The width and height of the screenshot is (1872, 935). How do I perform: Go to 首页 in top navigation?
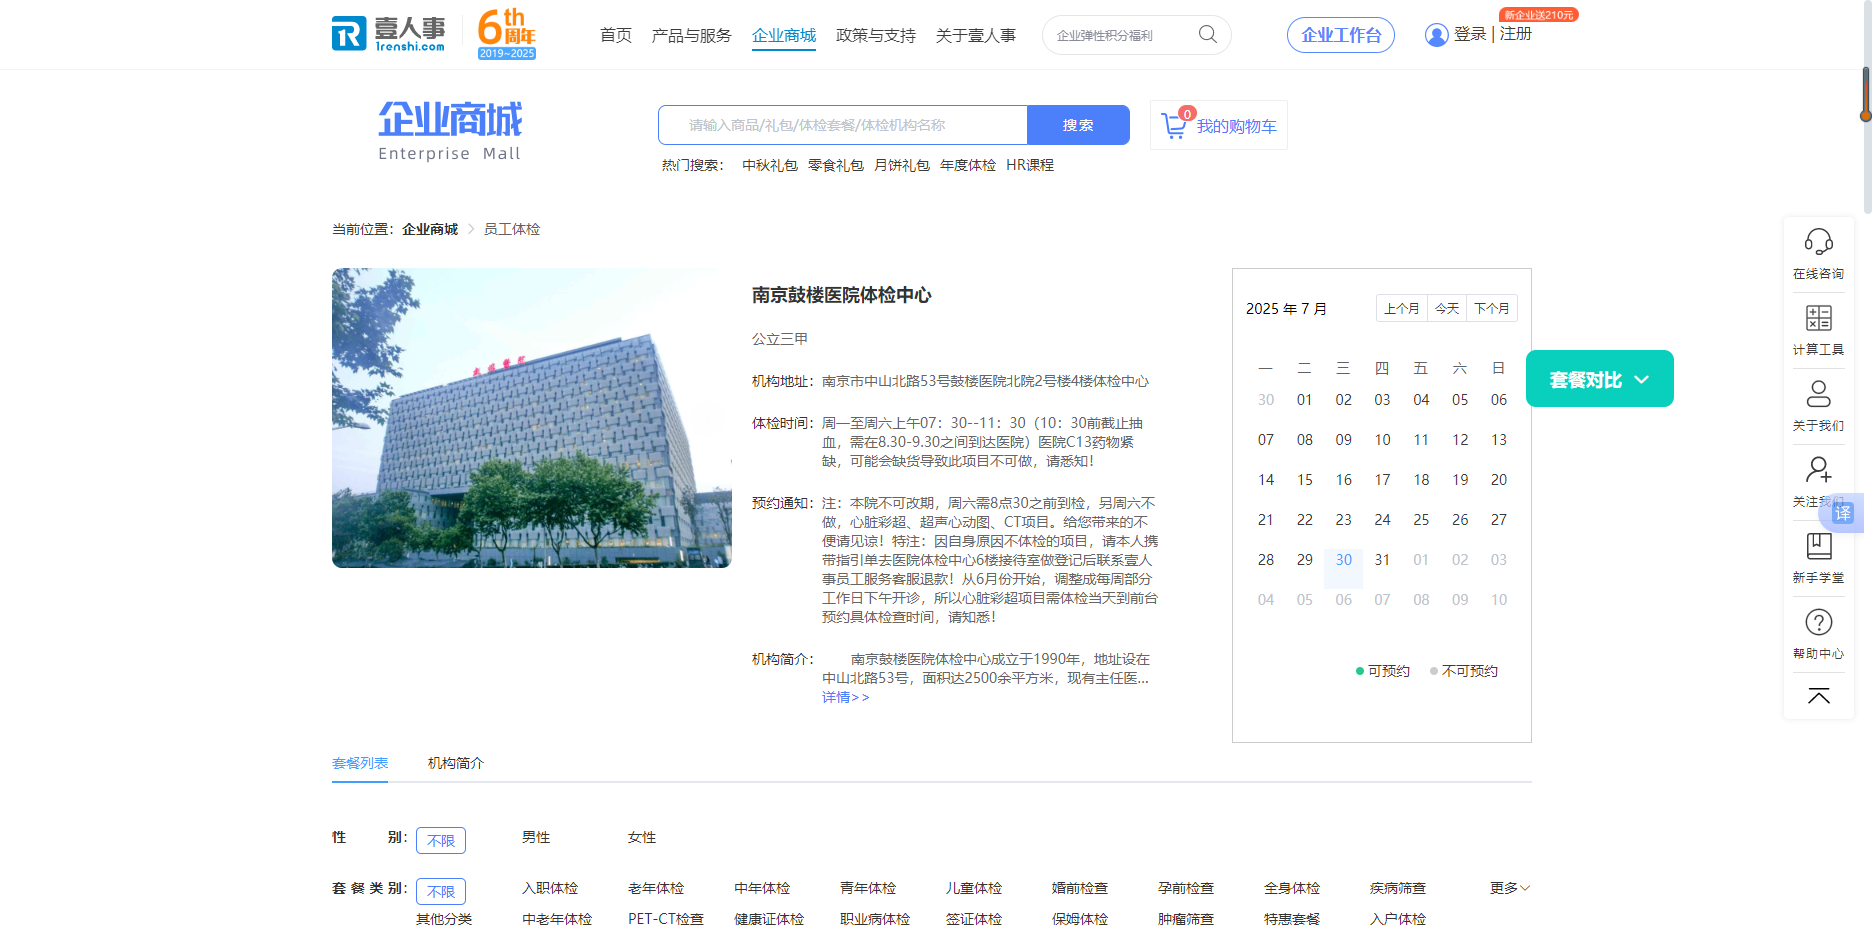tap(616, 36)
